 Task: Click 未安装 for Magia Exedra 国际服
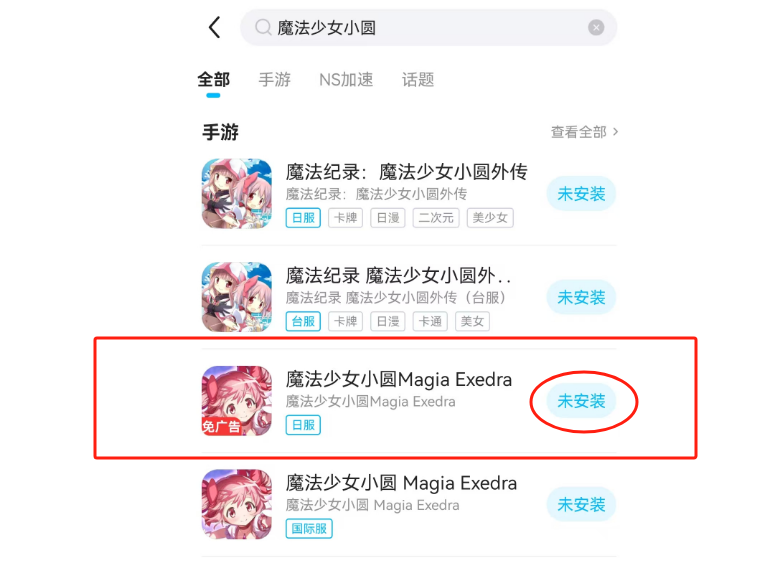581,504
